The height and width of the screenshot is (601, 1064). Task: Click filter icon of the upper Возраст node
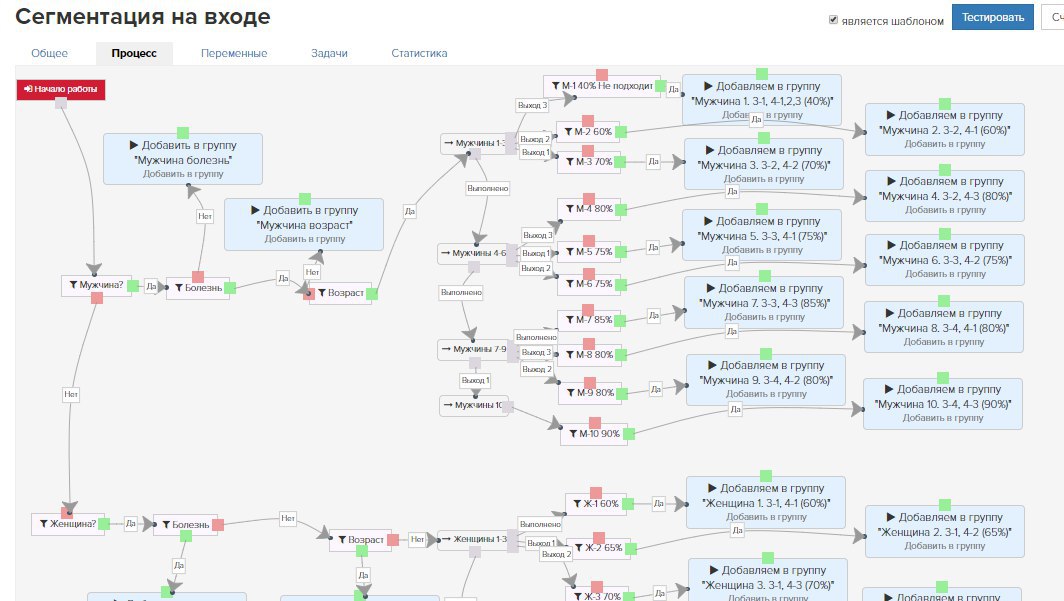click(322, 293)
